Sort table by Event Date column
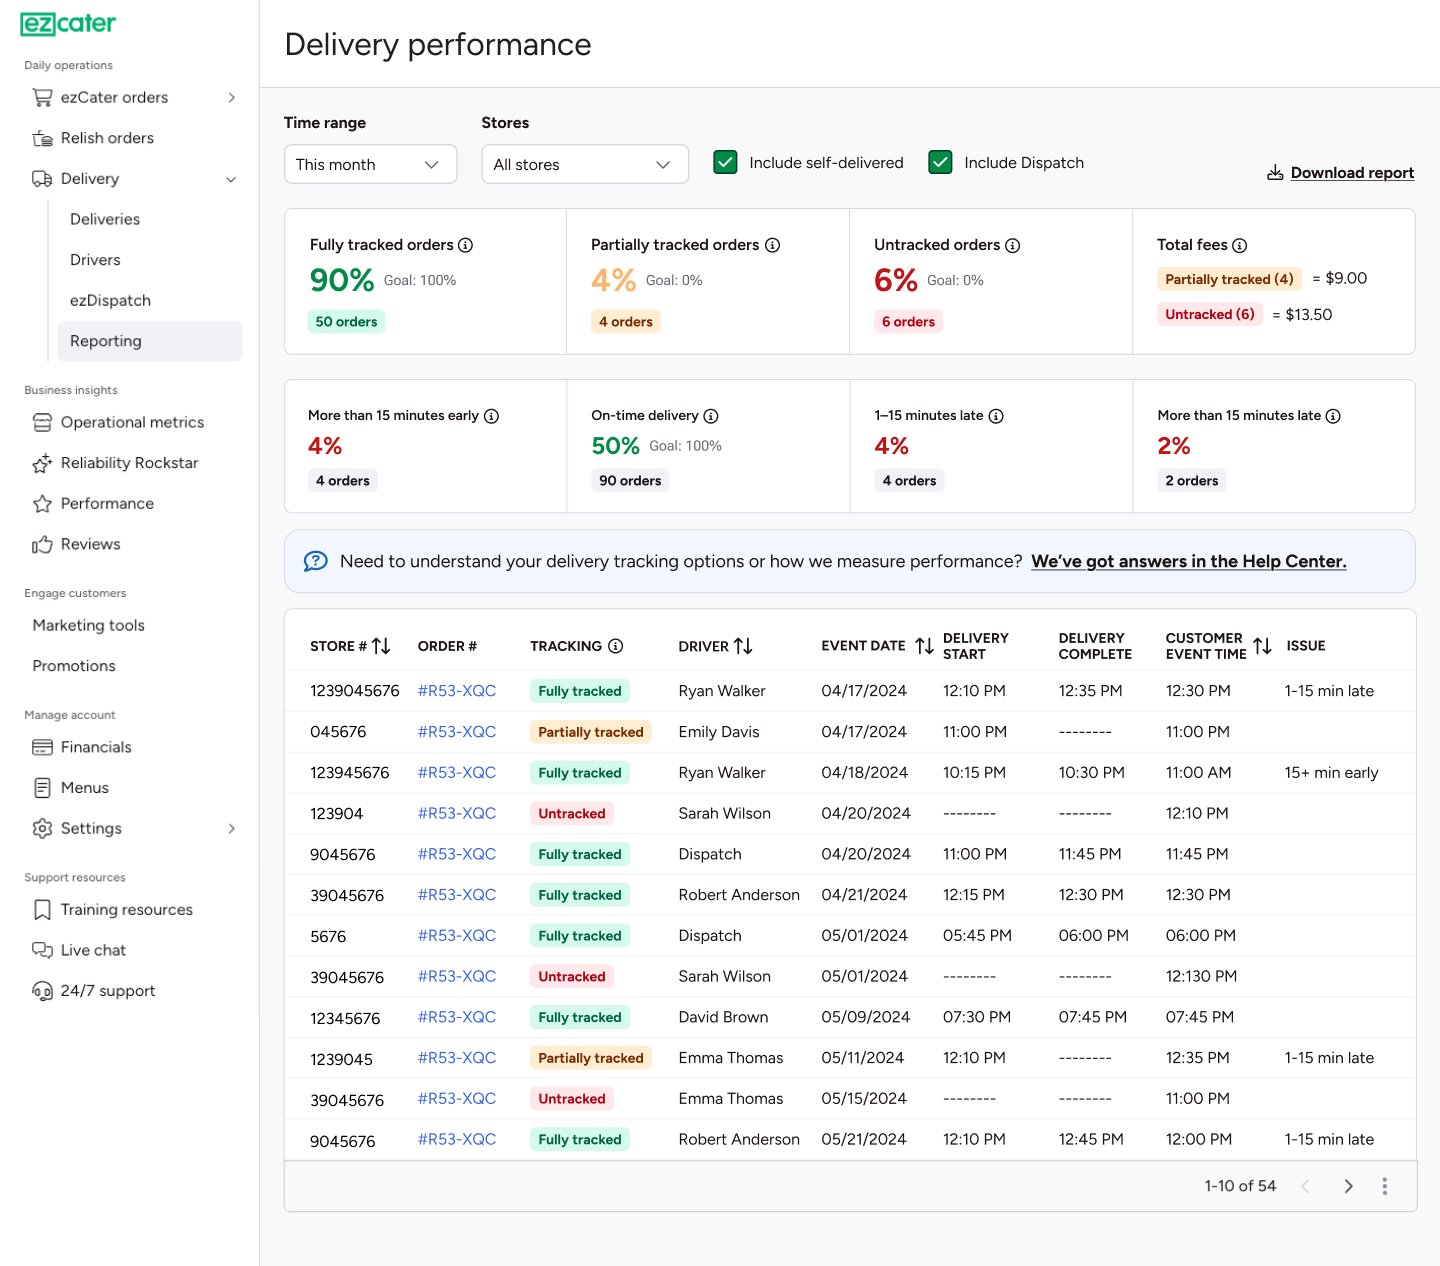Image resolution: width=1440 pixels, height=1266 pixels. (x=924, y=646)
